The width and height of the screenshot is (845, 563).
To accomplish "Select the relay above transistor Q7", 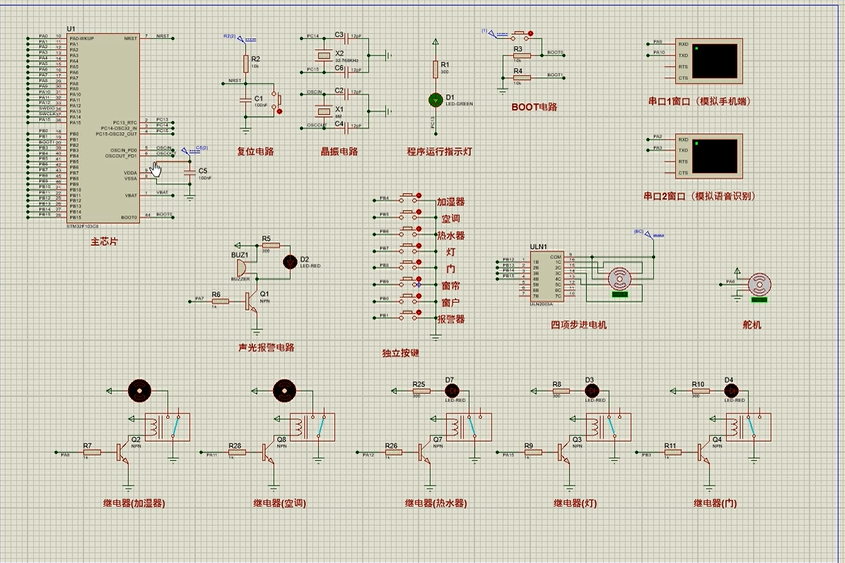I will pos(469,427).
